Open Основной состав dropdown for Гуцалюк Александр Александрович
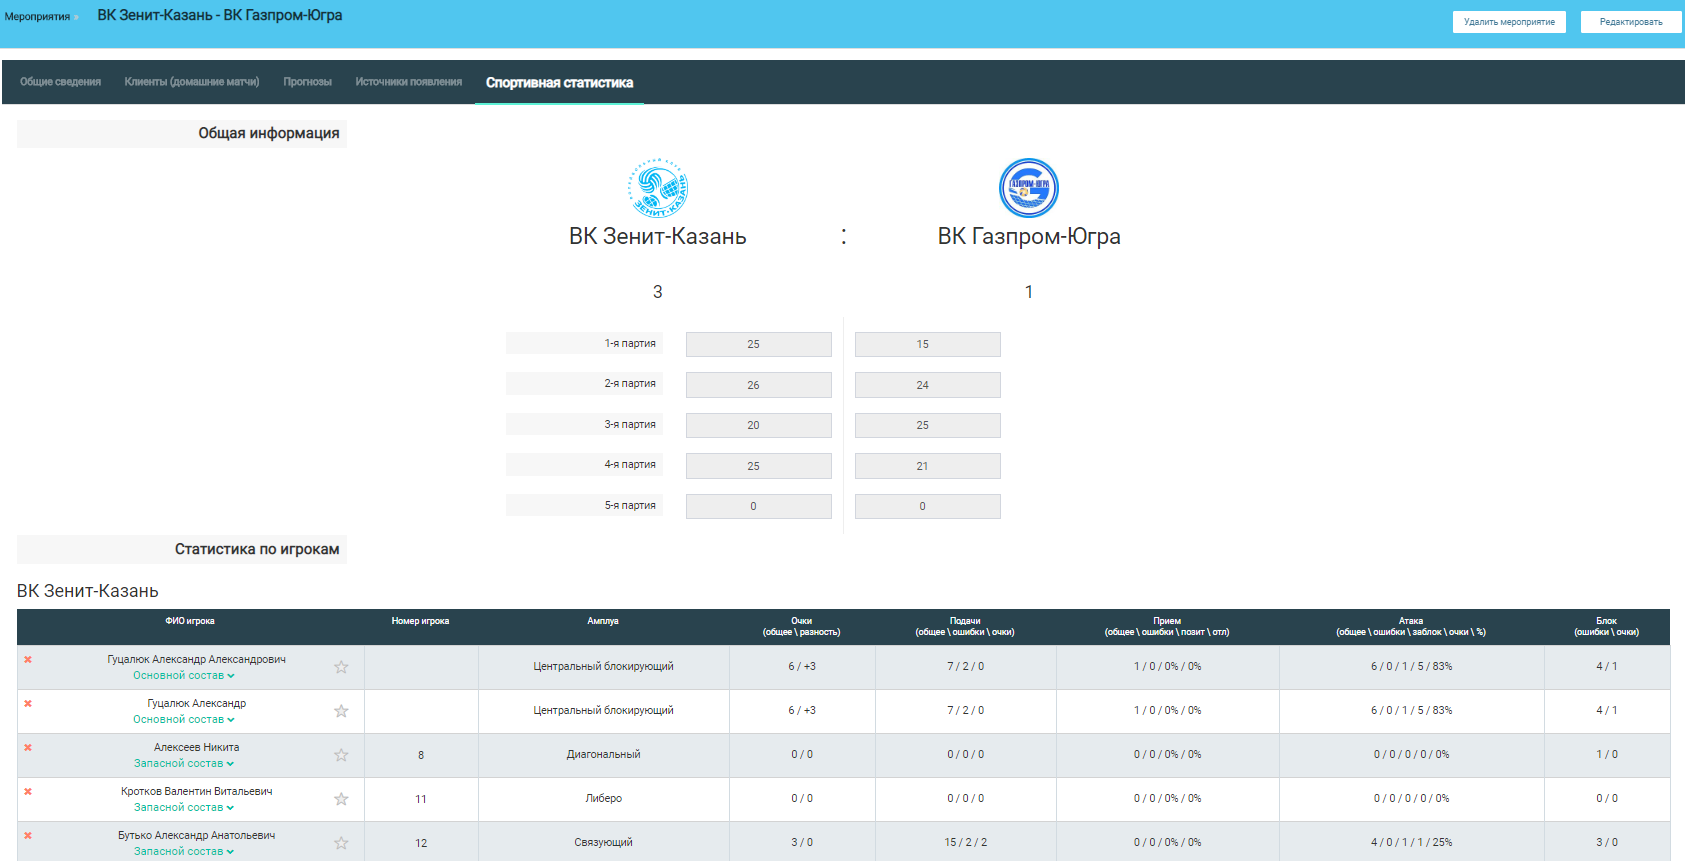The width and height of the screenshot is (1685, 861). [184, 676]
